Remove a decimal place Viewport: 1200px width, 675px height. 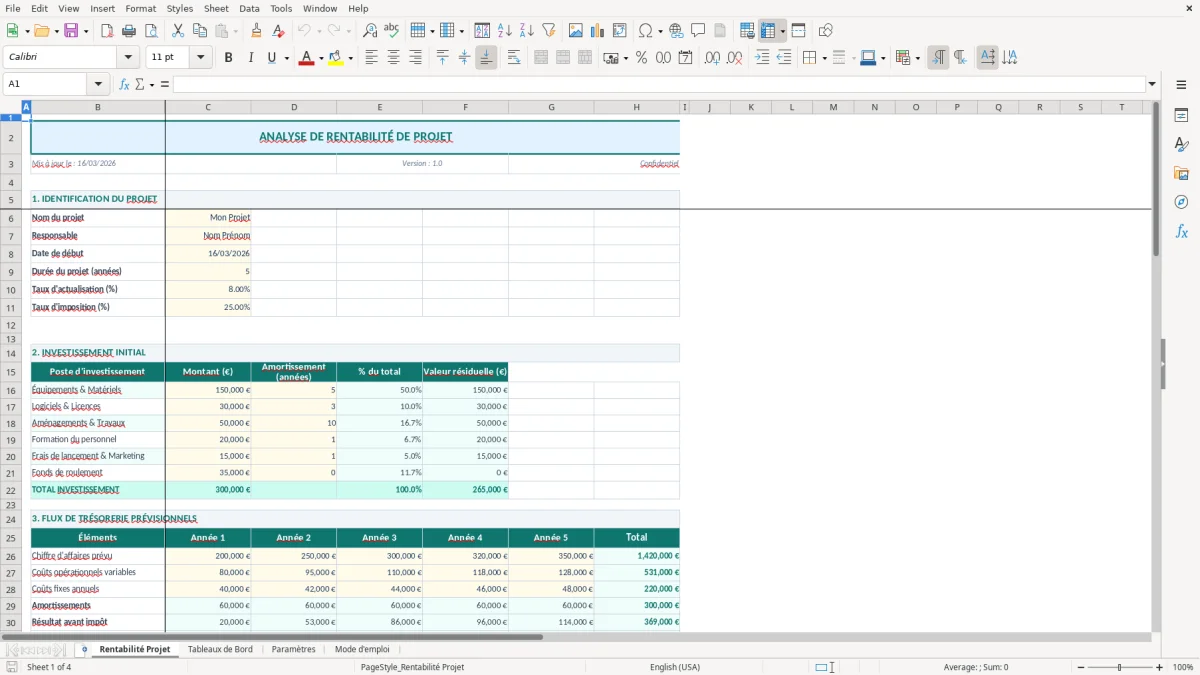point(735,58)
